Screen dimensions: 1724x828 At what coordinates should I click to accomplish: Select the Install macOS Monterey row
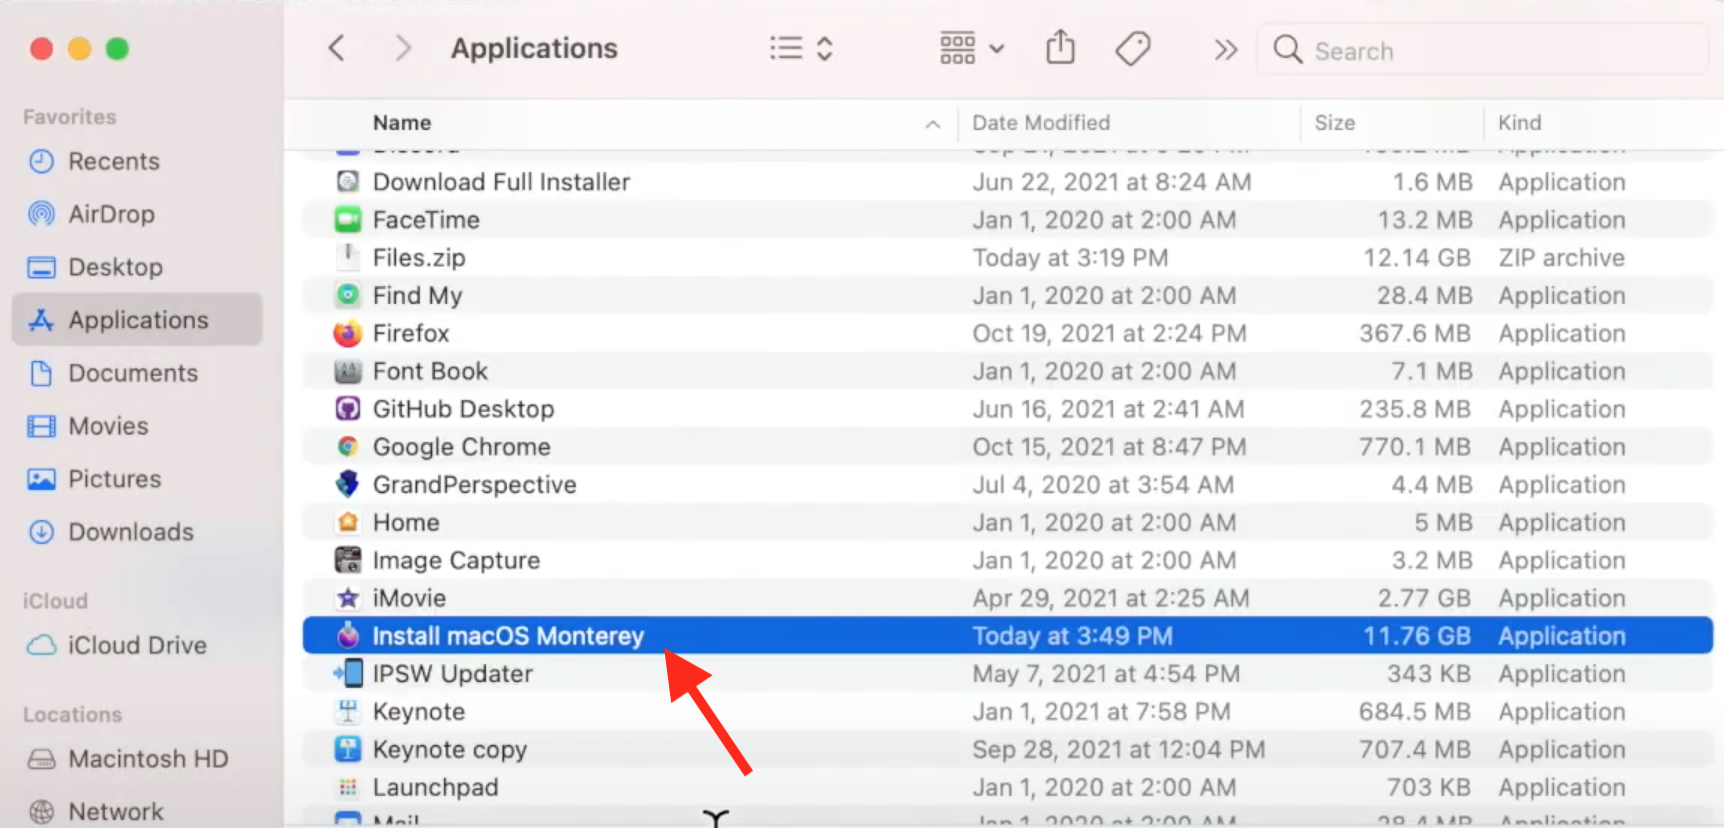(800, 636)
